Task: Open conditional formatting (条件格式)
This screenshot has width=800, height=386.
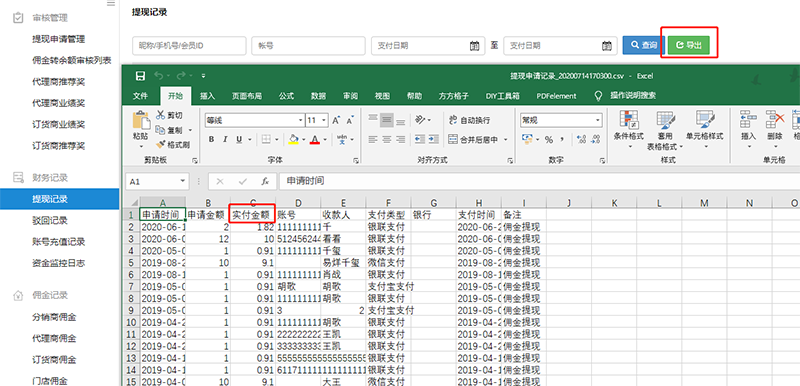Action: point(628,130)
